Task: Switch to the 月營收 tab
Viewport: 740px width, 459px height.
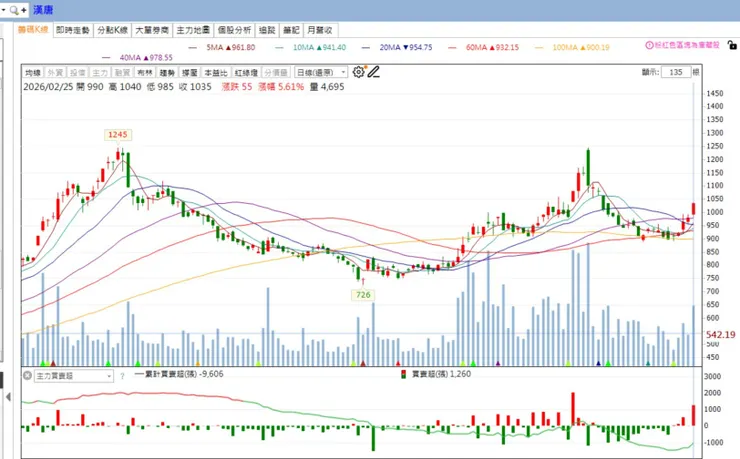Action: (320, 30)
